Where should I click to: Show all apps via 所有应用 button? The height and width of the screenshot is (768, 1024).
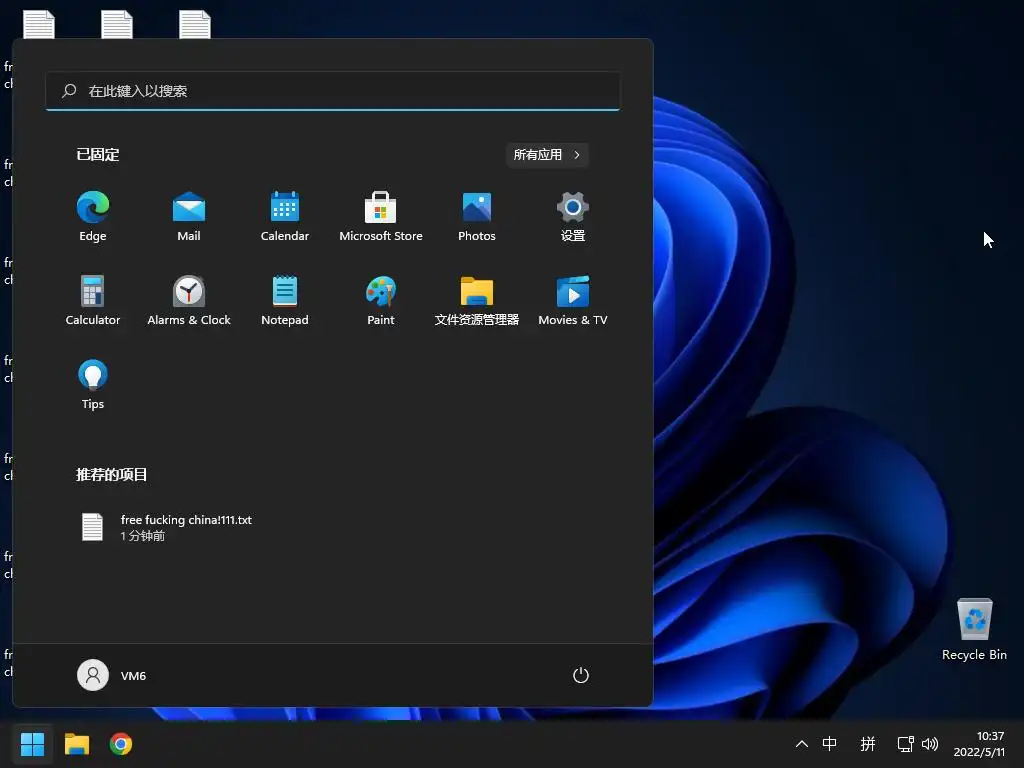pos(547,155)
